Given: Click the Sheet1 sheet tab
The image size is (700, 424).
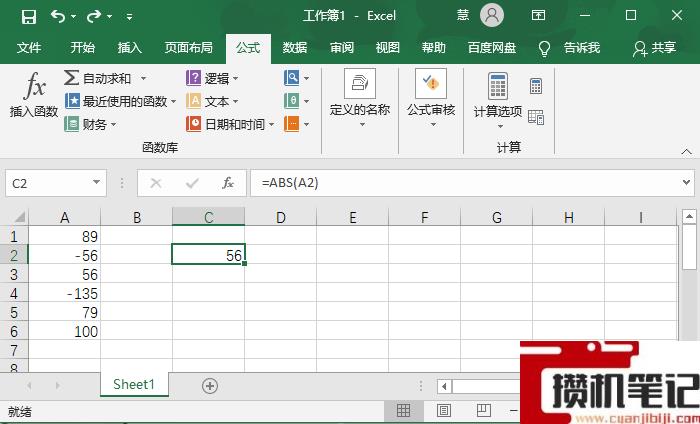Looking at the screenshot, I should coord(134,384).
